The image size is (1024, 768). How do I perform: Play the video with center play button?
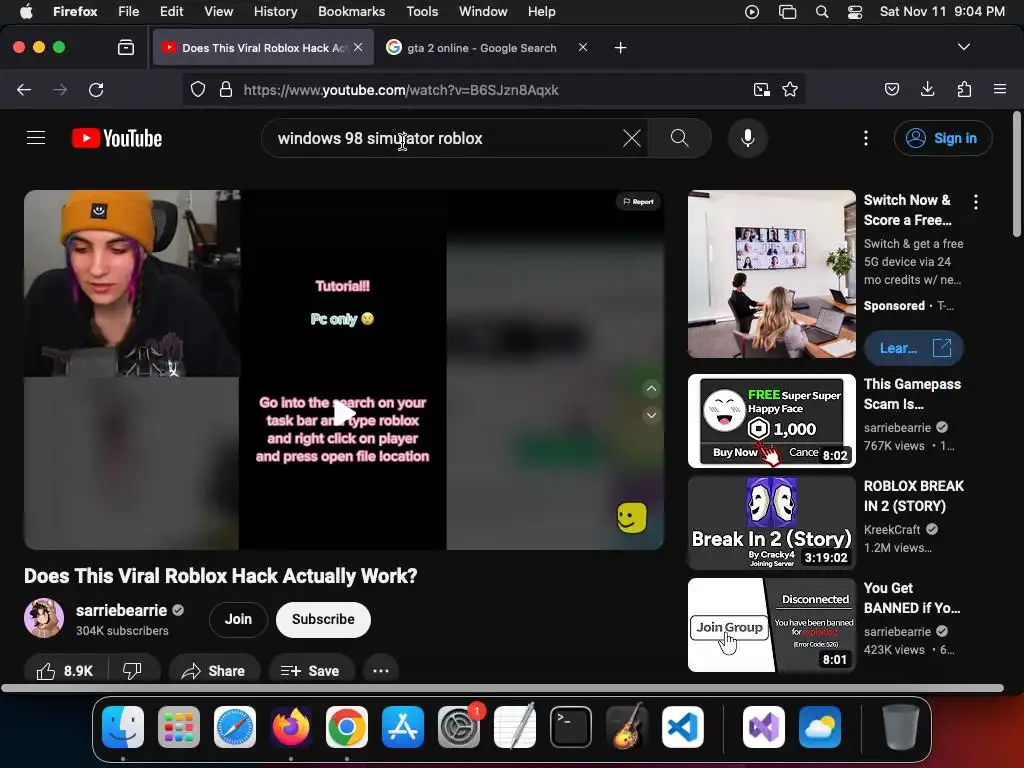344,413
